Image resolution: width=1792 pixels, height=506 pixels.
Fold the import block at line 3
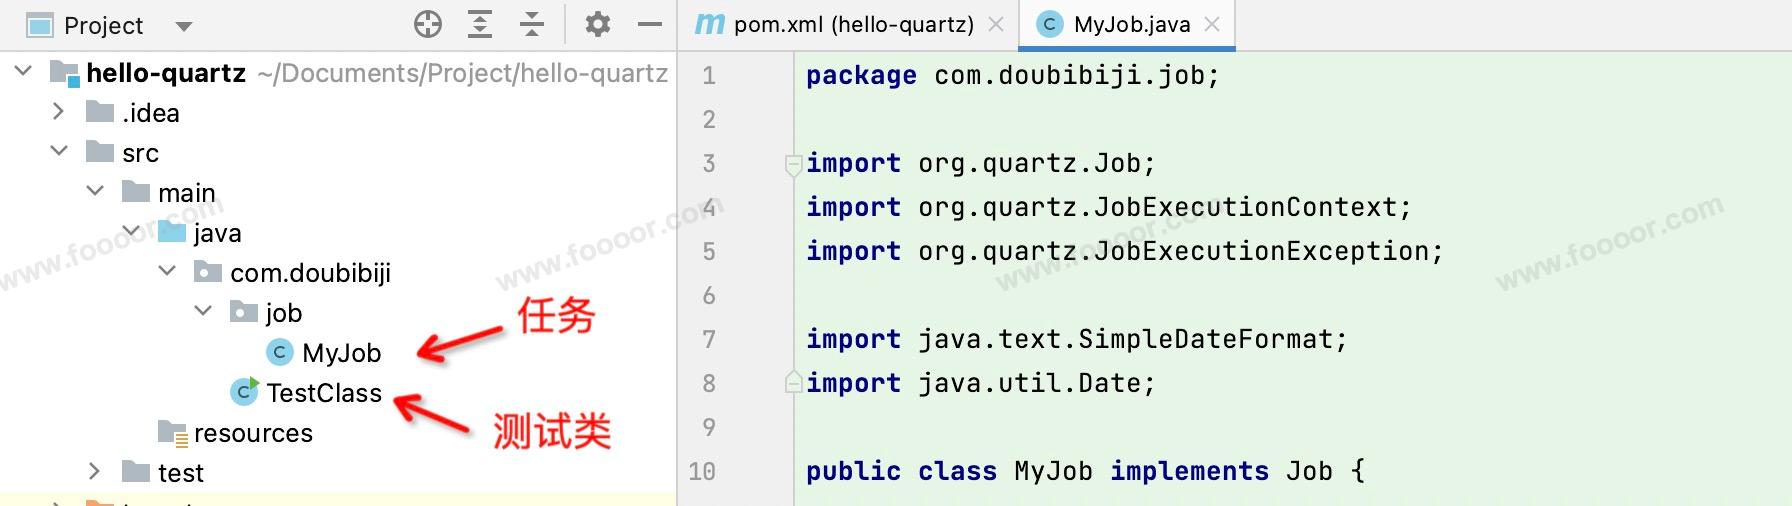[793, 164]
